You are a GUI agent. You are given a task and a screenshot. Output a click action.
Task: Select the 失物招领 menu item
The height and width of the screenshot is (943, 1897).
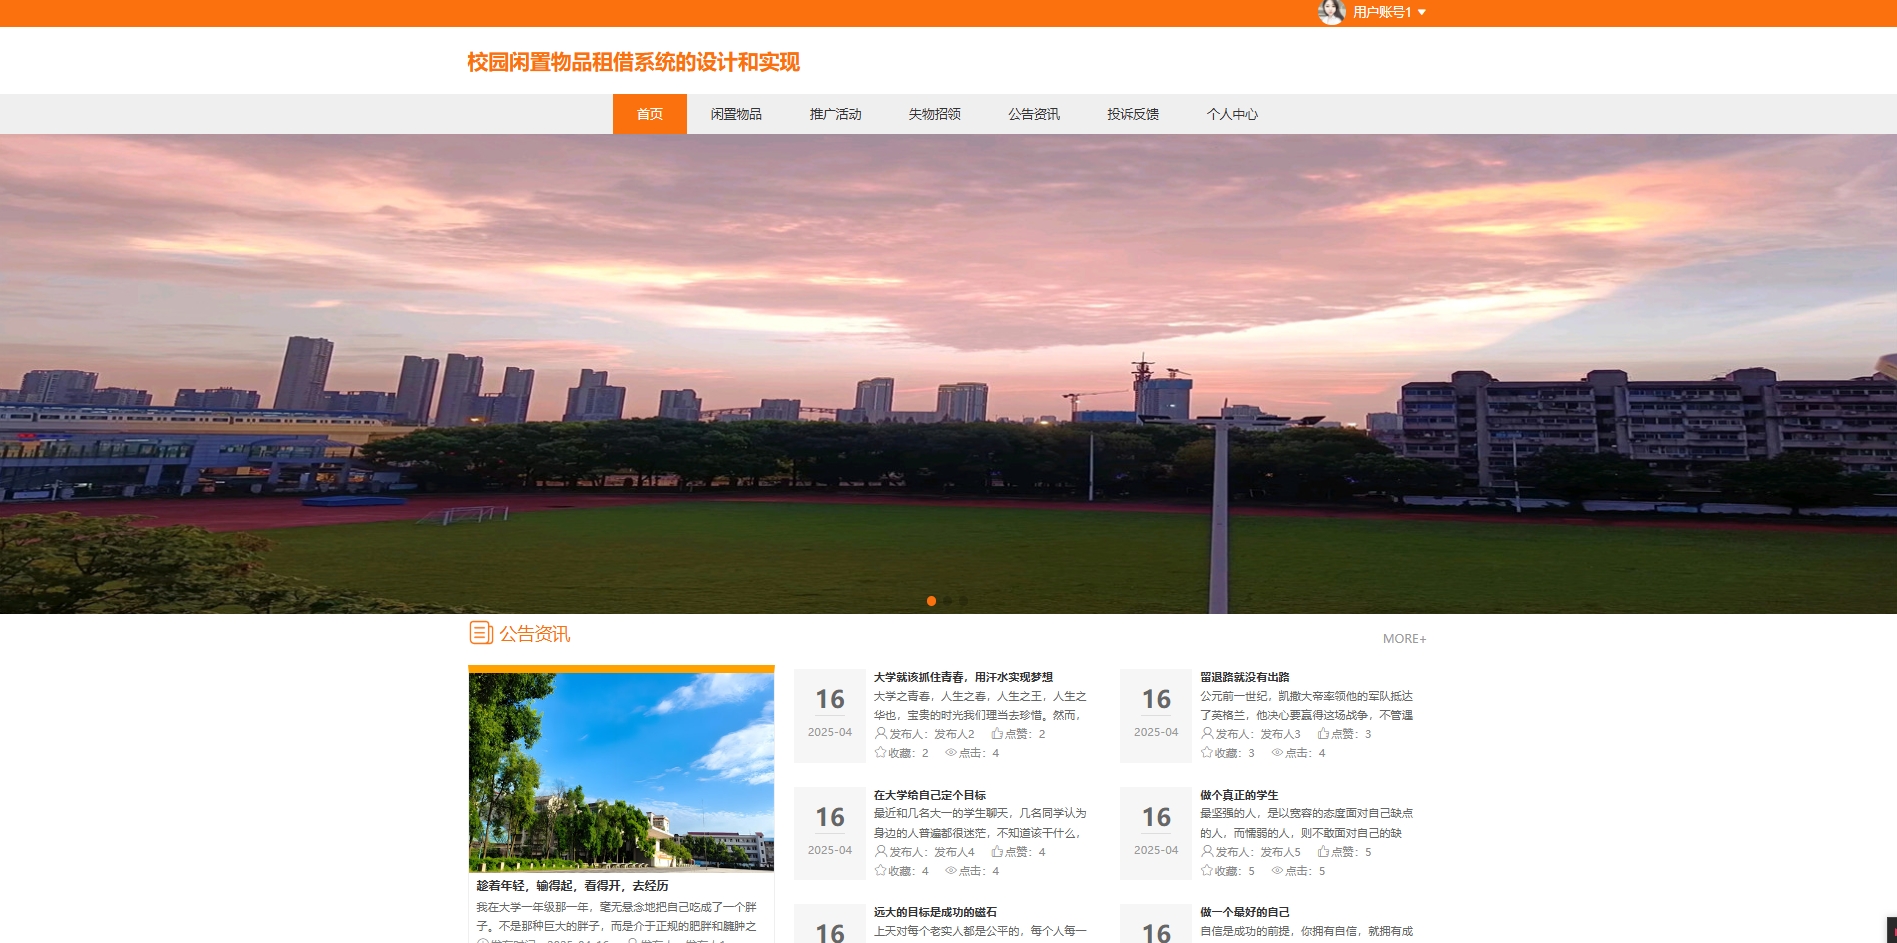[x=935, y=114]
